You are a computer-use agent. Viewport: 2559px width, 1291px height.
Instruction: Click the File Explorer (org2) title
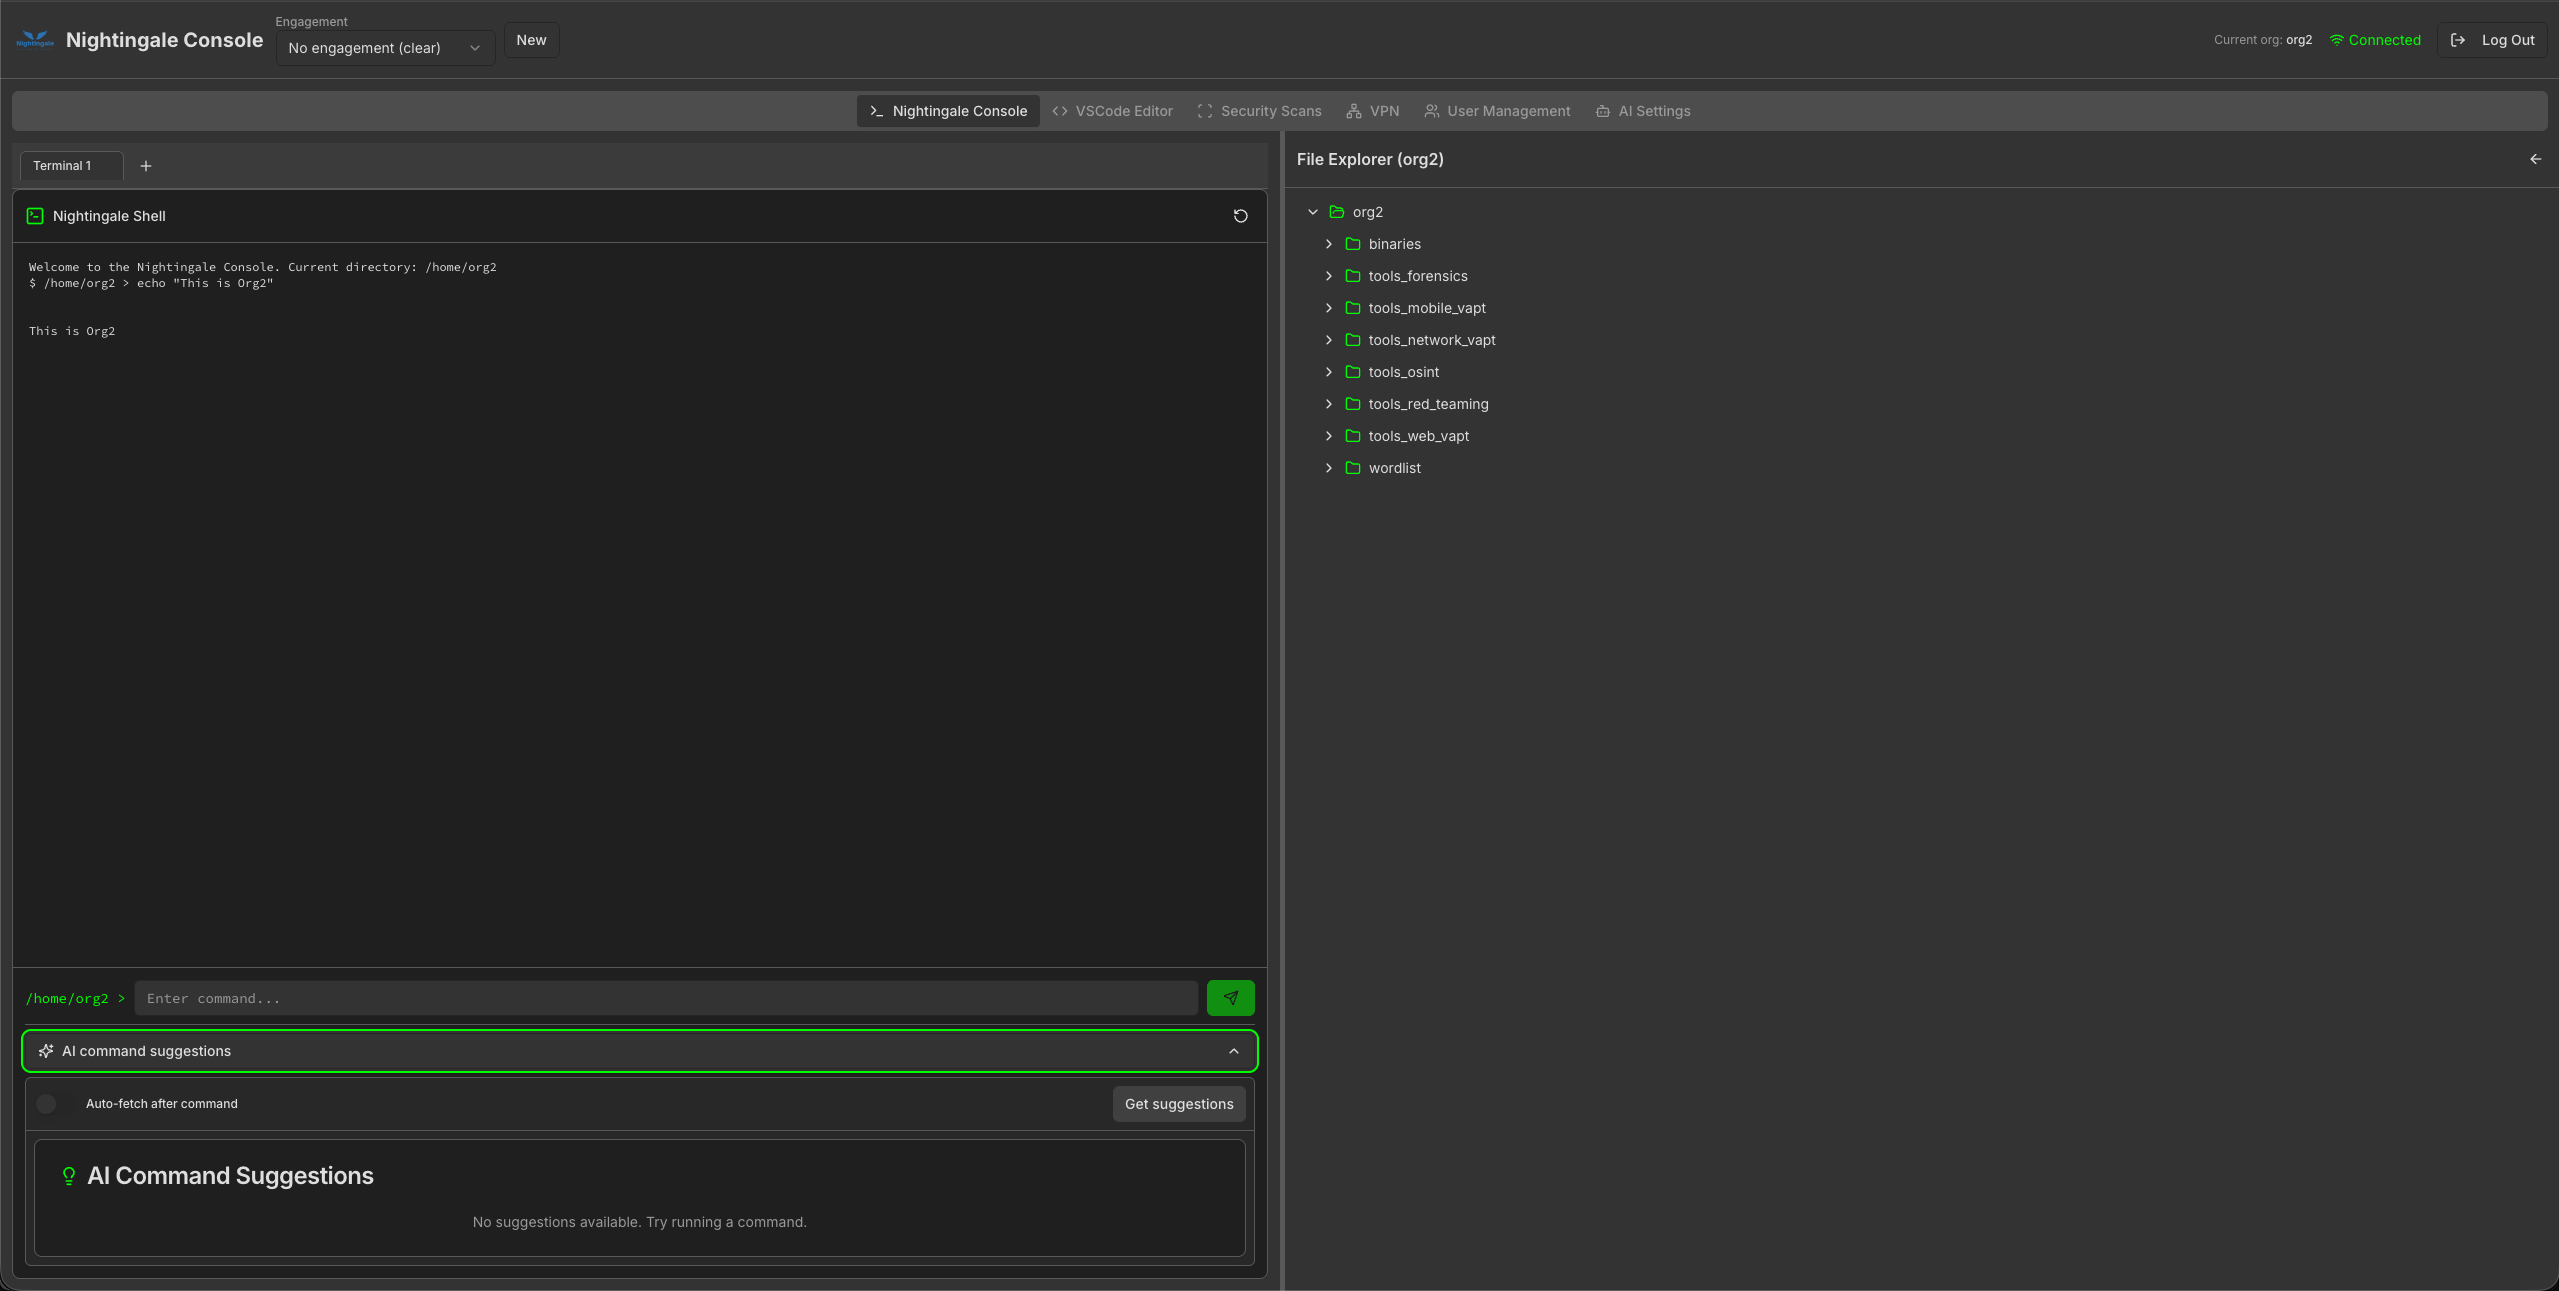click(x=1370, y=159)
